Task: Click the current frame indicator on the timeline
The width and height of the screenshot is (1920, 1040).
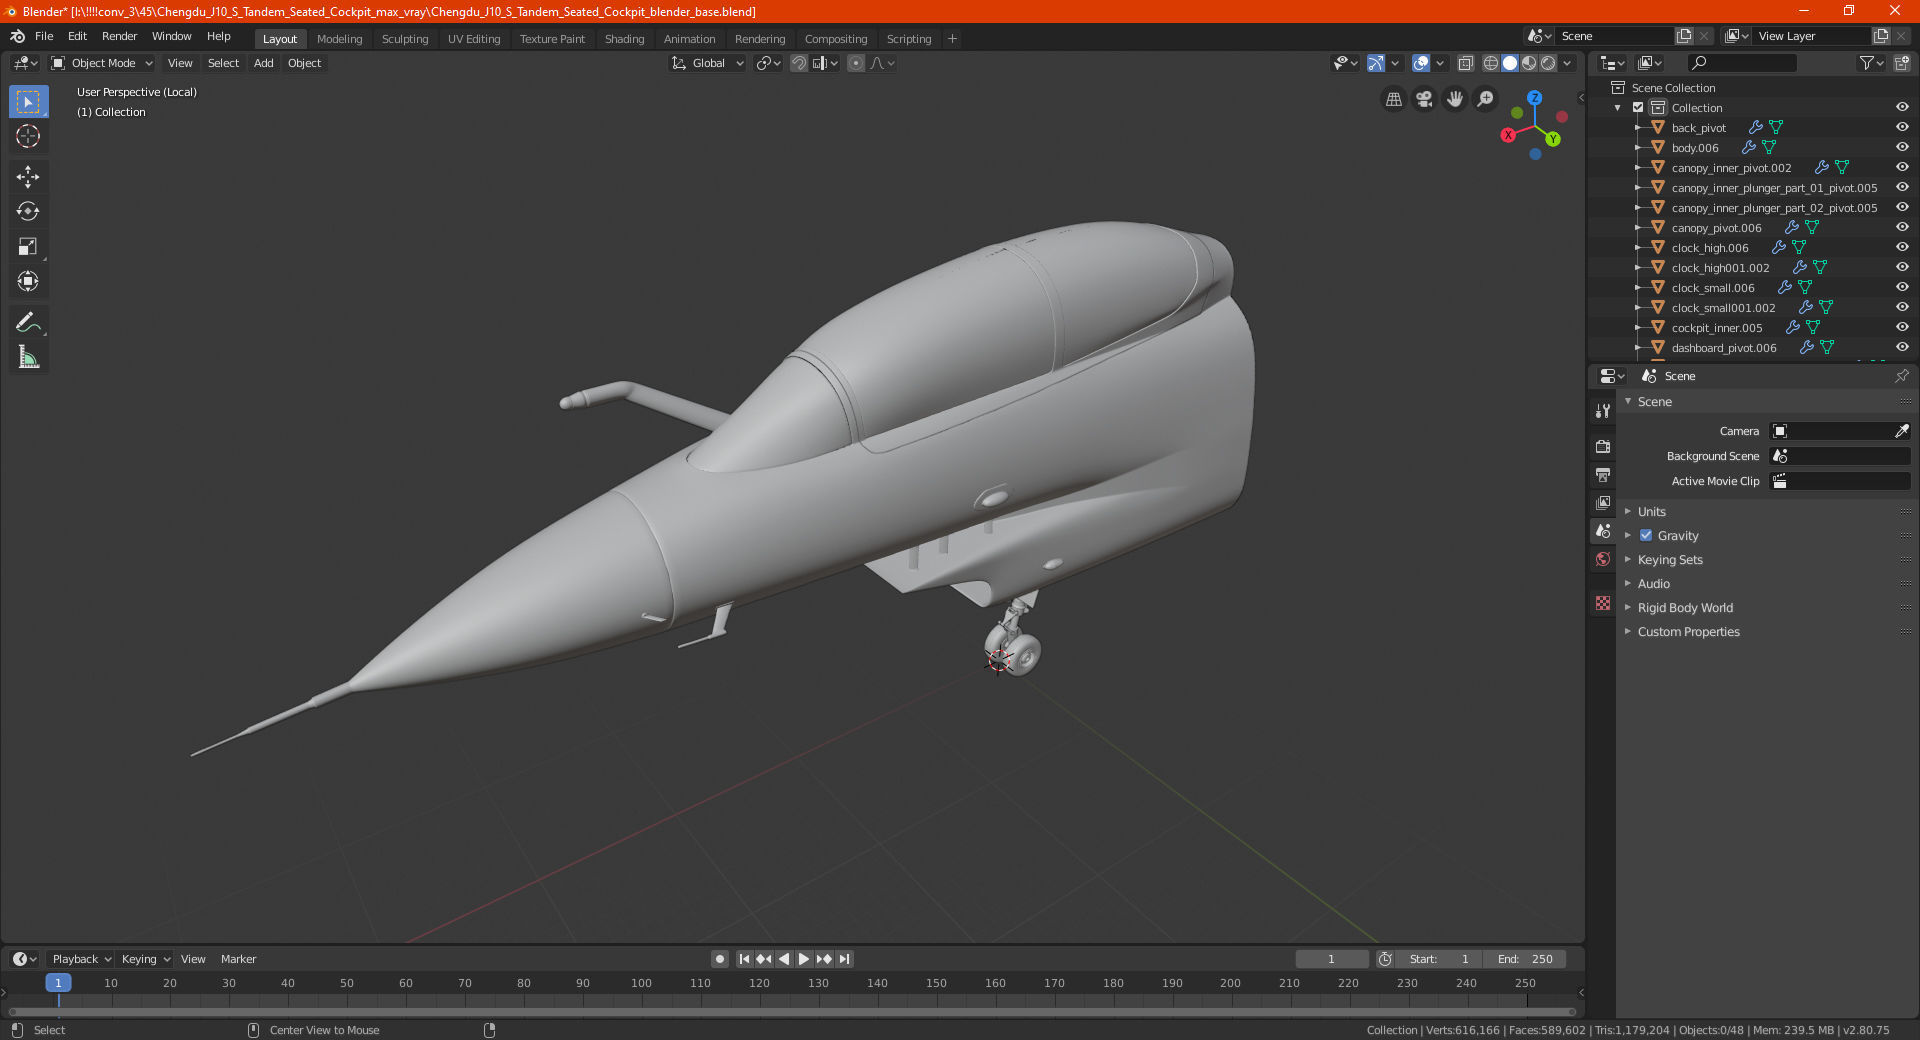Action: (x=1331, y=958)
